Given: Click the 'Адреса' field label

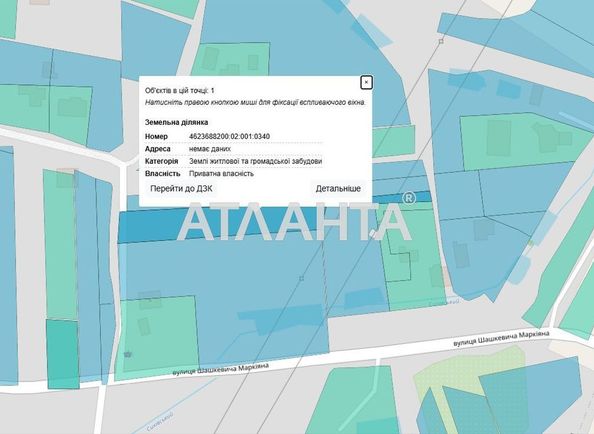Looking at the screenshot, I should [x=158, y=149].
